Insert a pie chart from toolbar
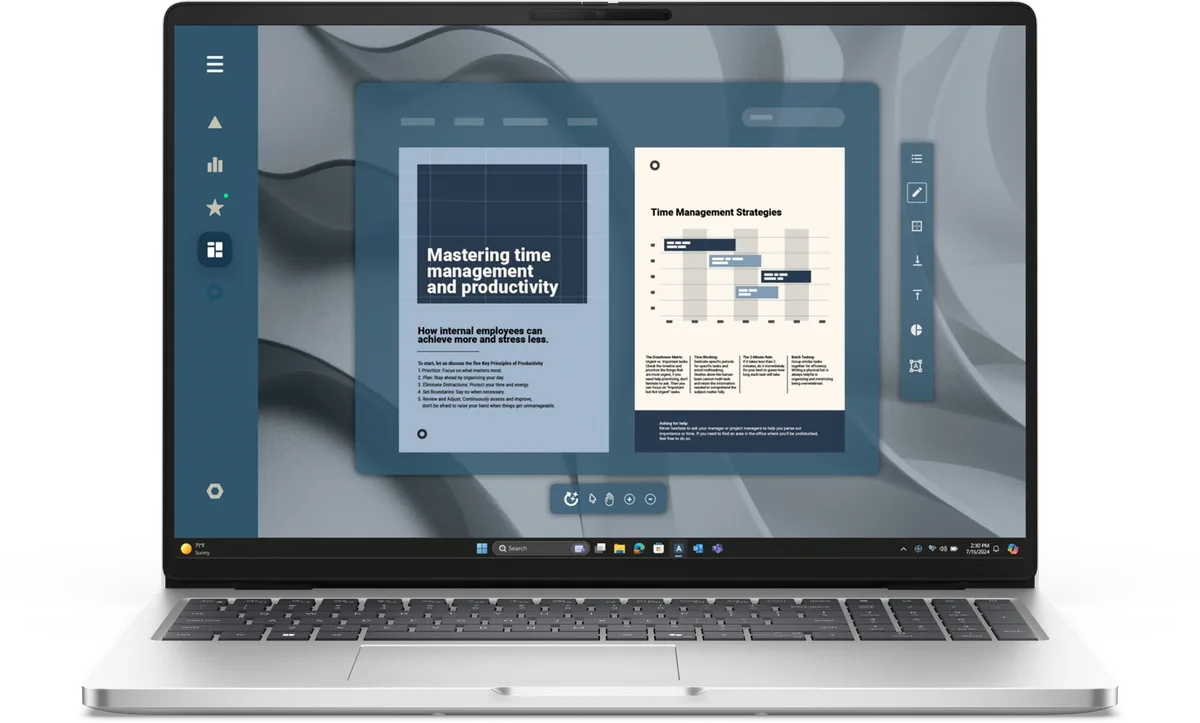This screenshot has height=723, width=1200. pos(917,330)
